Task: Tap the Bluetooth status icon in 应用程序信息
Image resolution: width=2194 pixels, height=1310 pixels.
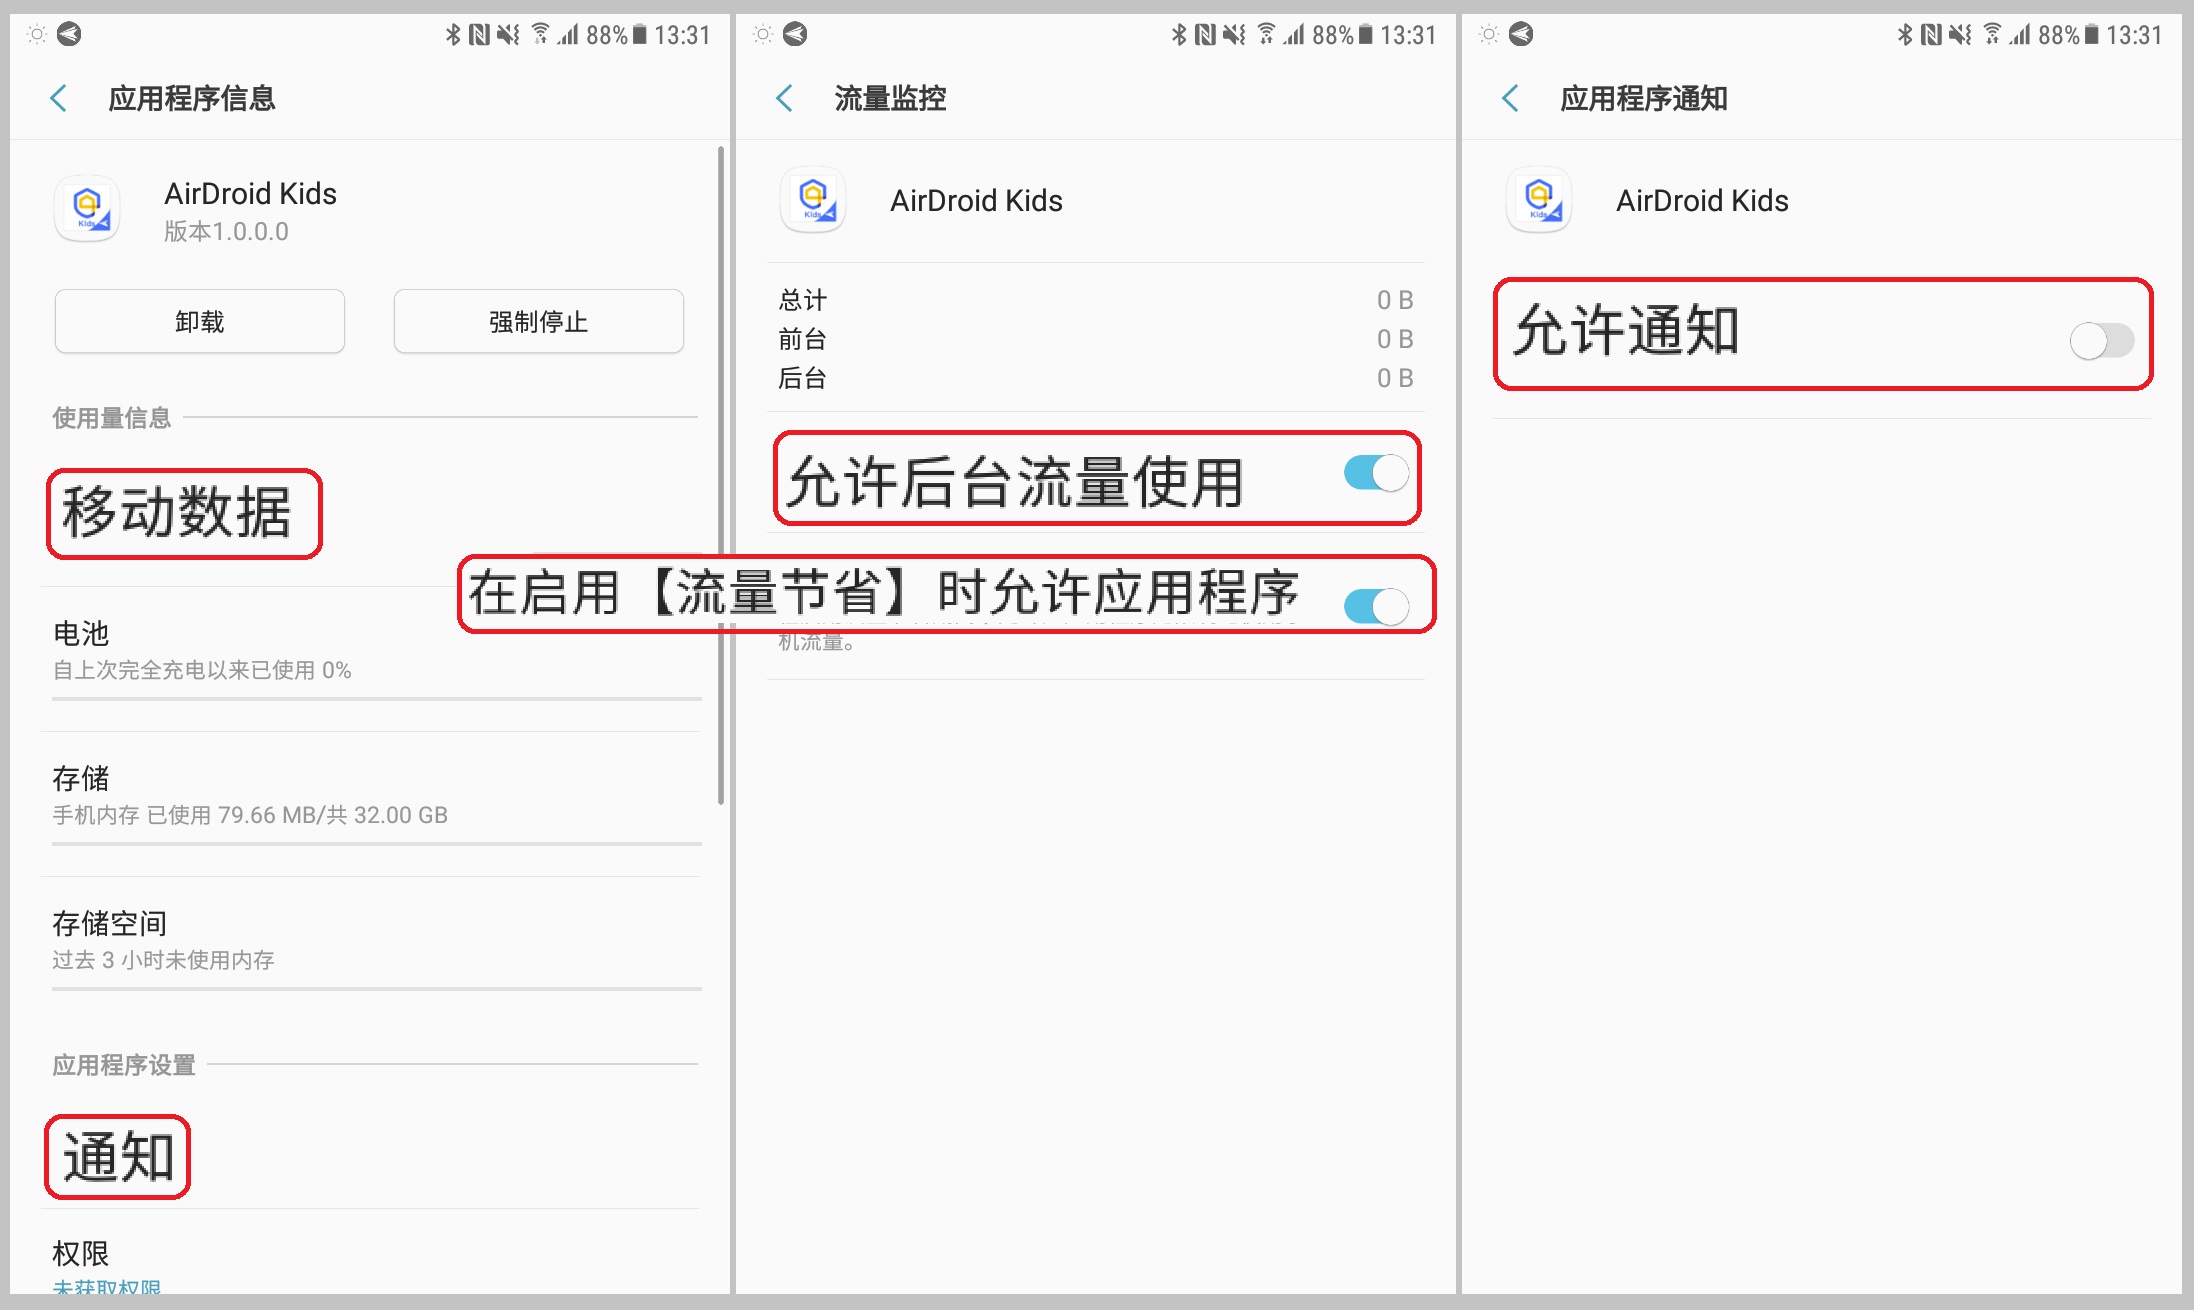Action: (x=453, y=35)
